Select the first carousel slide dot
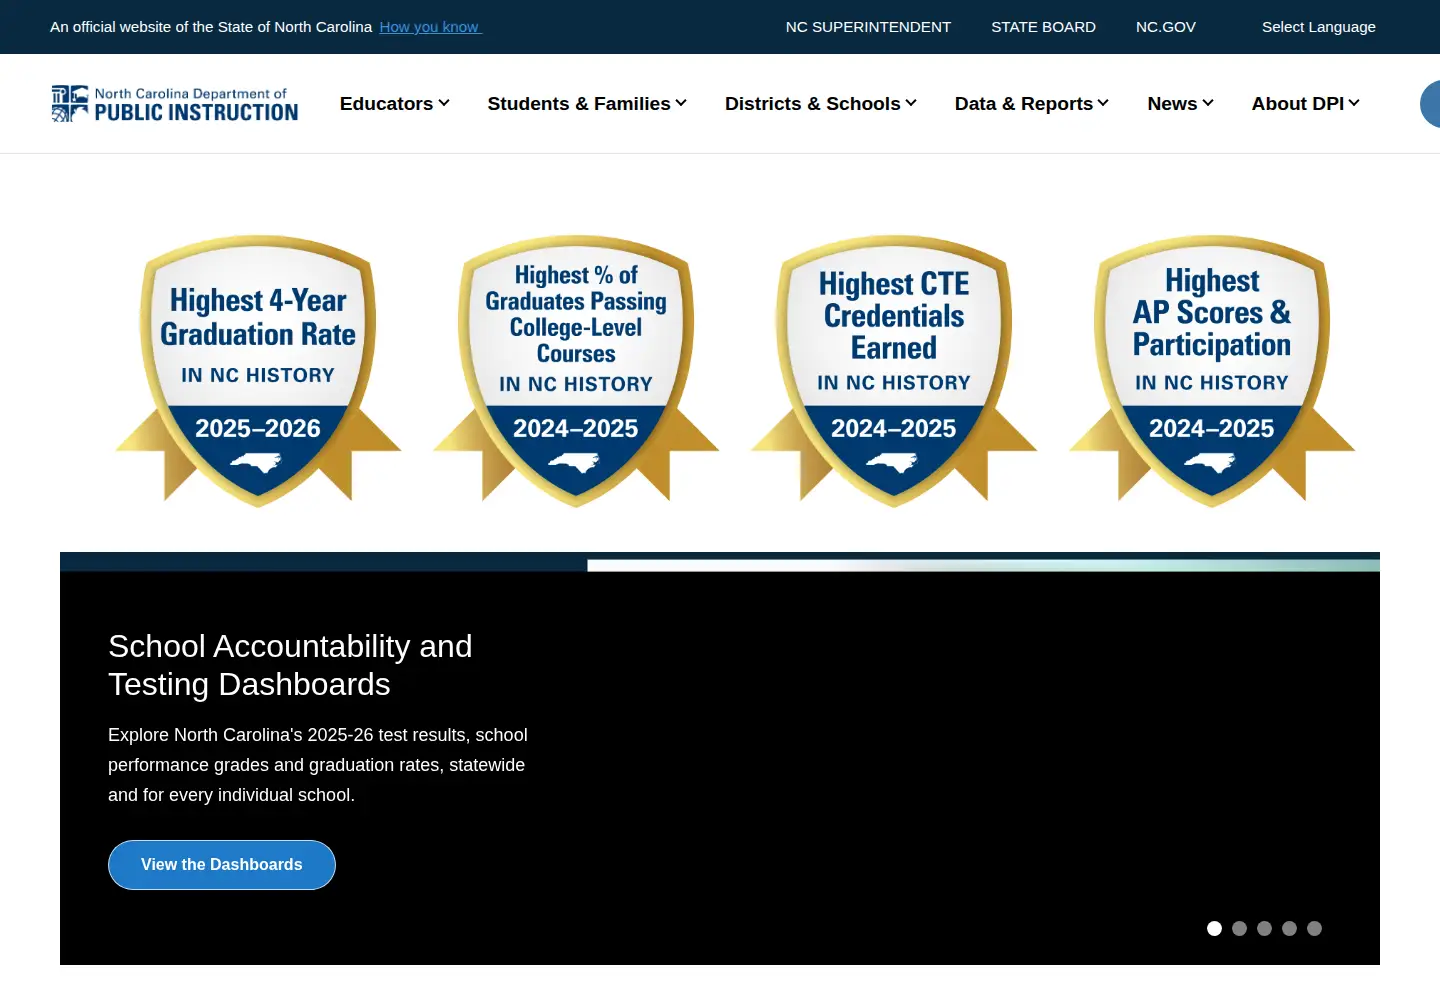This screenshot has height=1000, width=1440. pyautogui.click(x=1214, y=929)
